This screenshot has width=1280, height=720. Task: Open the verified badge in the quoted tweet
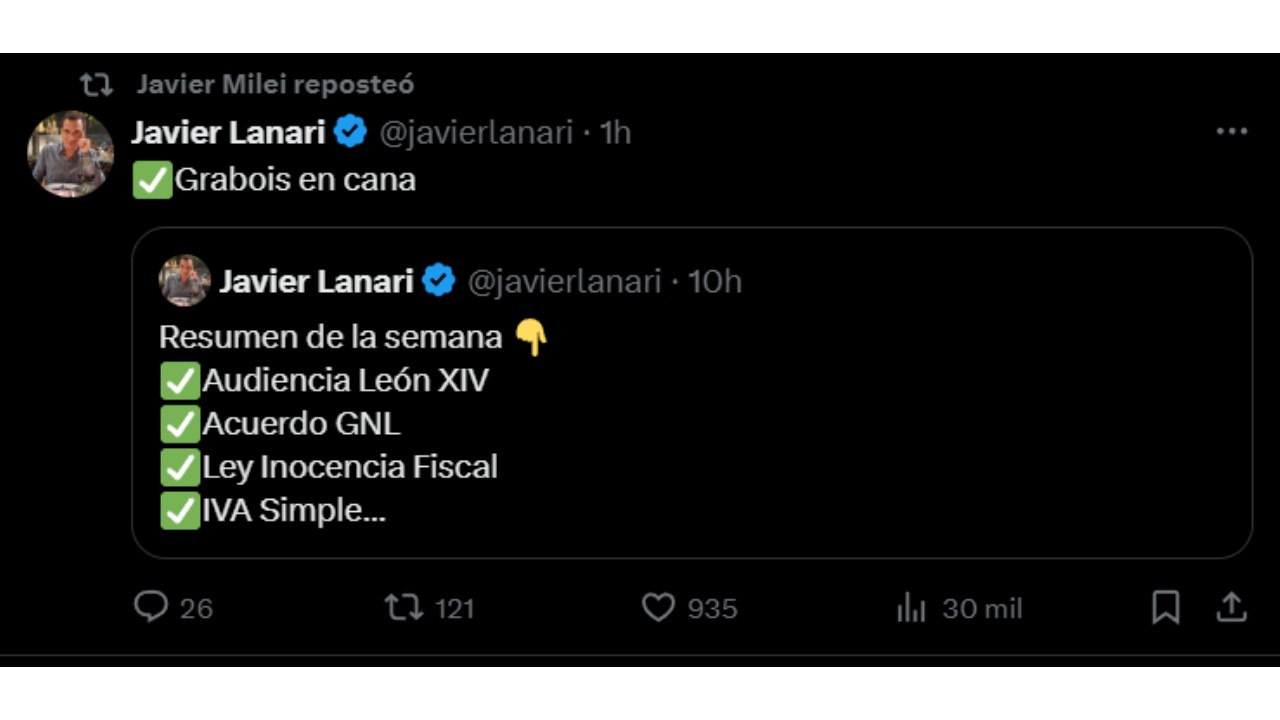438,281
